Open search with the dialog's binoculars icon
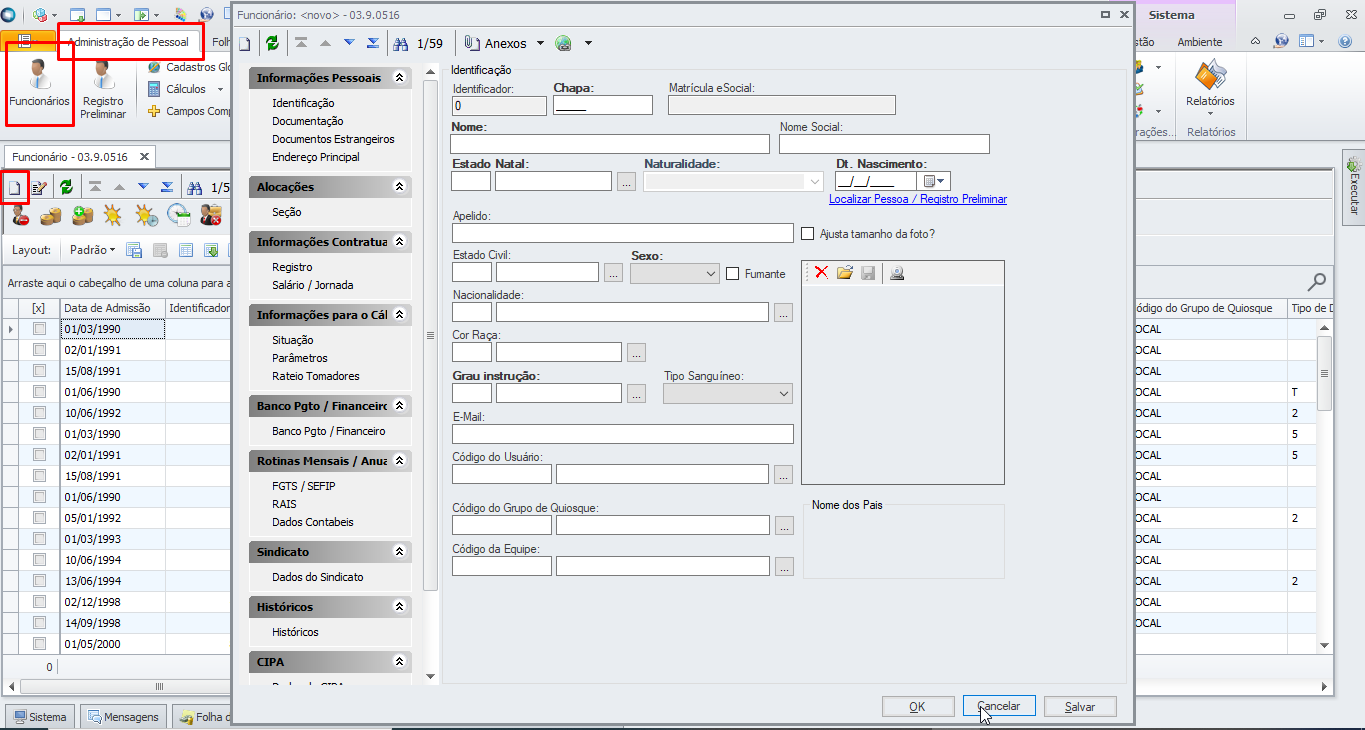Image resolution: width=1365 pixels, height=730 pixels. coord(401,44)
